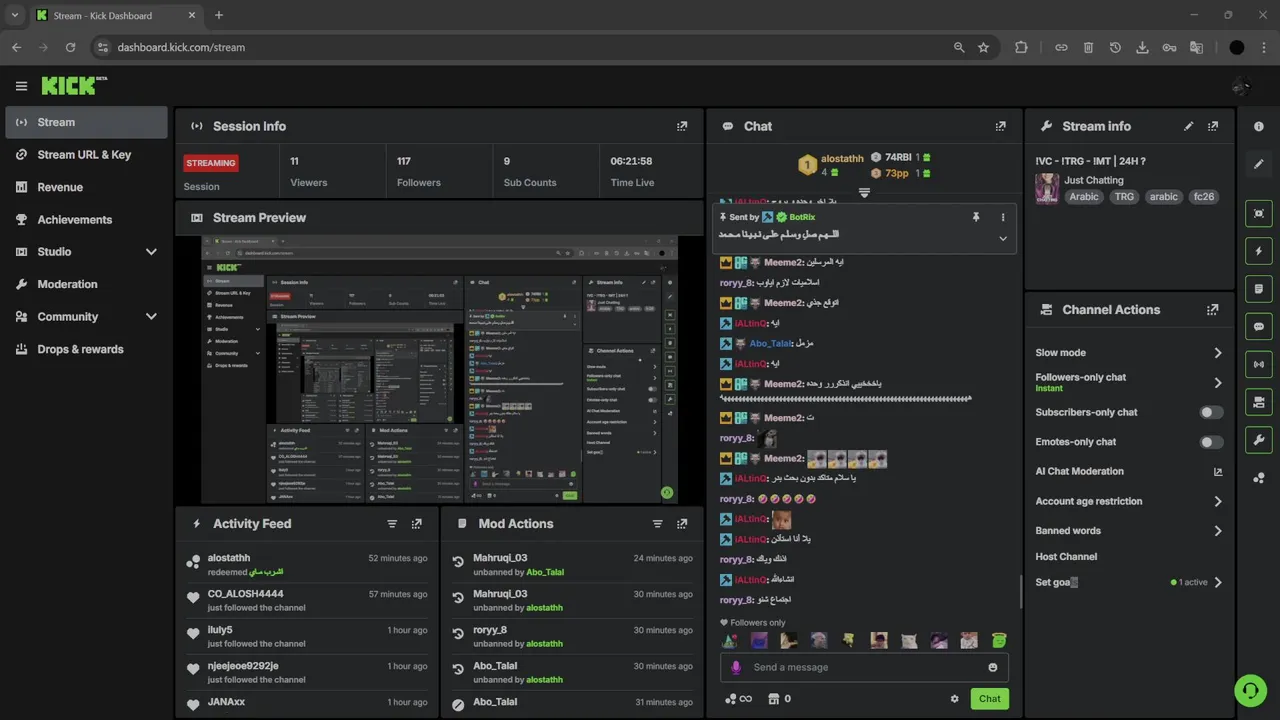This screenshot has width=1280, height=720.
Task: Toggle the lightning Activity Feed sidebar icon
Action: (1258, 251)
